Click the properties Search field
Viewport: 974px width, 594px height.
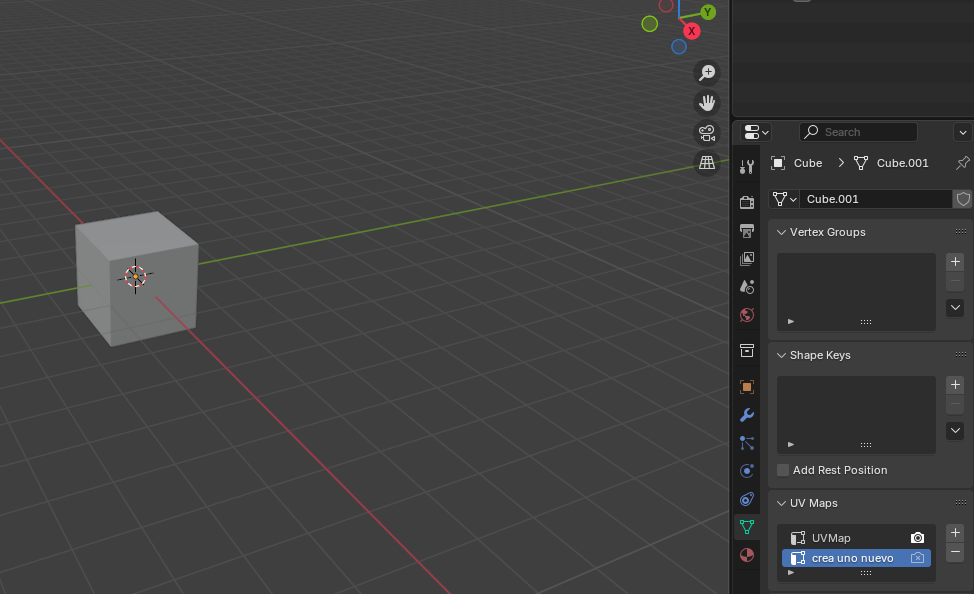coord(858,132)
